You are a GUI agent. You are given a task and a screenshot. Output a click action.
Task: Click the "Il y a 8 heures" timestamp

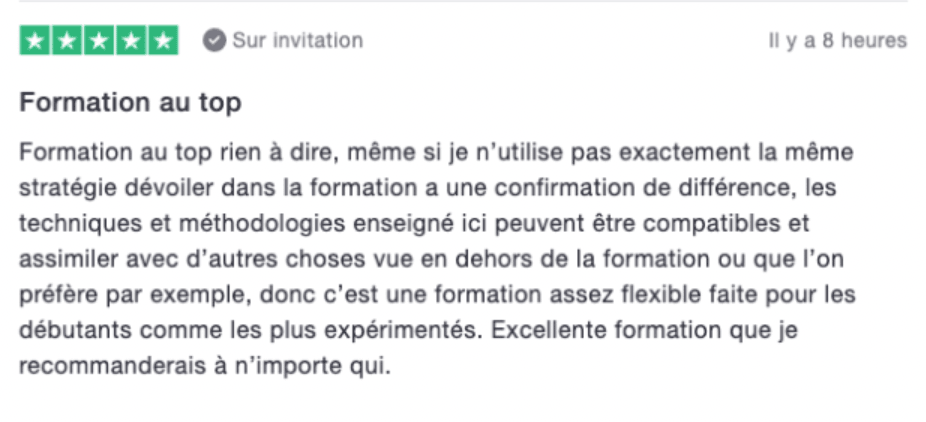(x=837, y=41)
